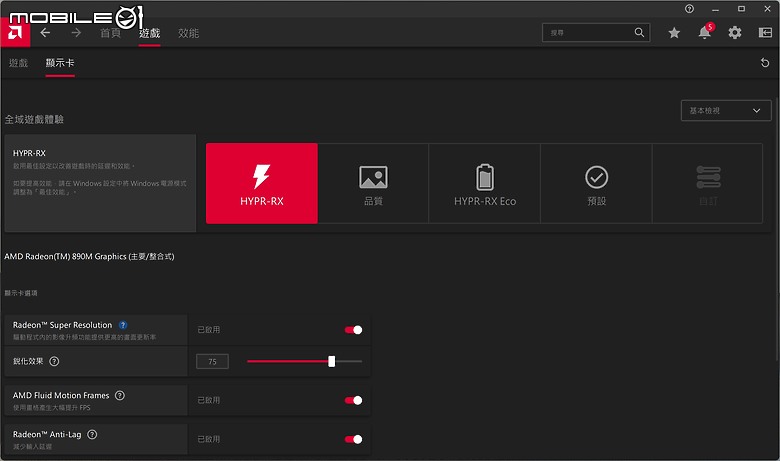Select the 預設 default profile tile
This screenshot has height=461, width=780.
pos(596,183)
